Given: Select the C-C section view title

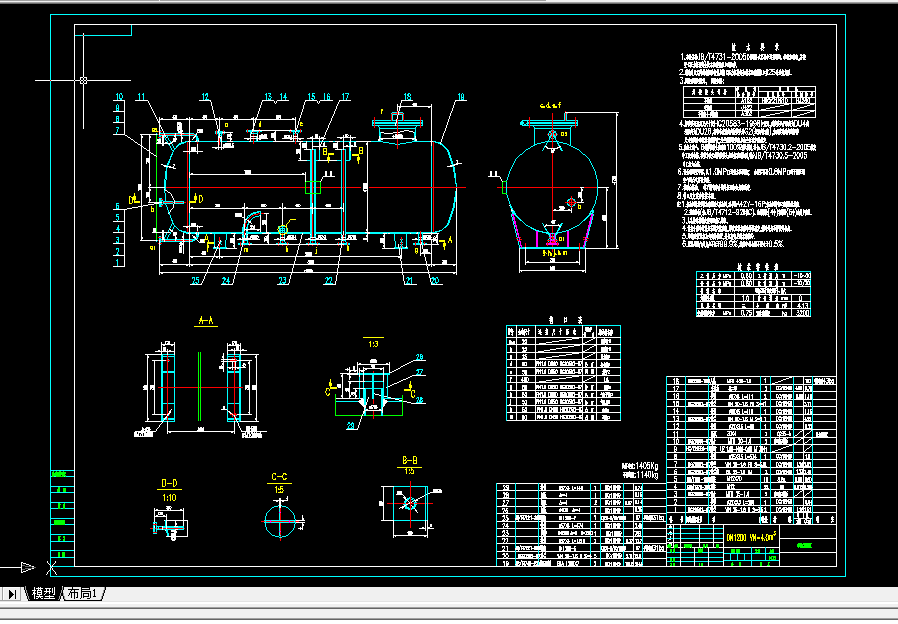Looking at the screenshot, I should [x=280, y=478].
